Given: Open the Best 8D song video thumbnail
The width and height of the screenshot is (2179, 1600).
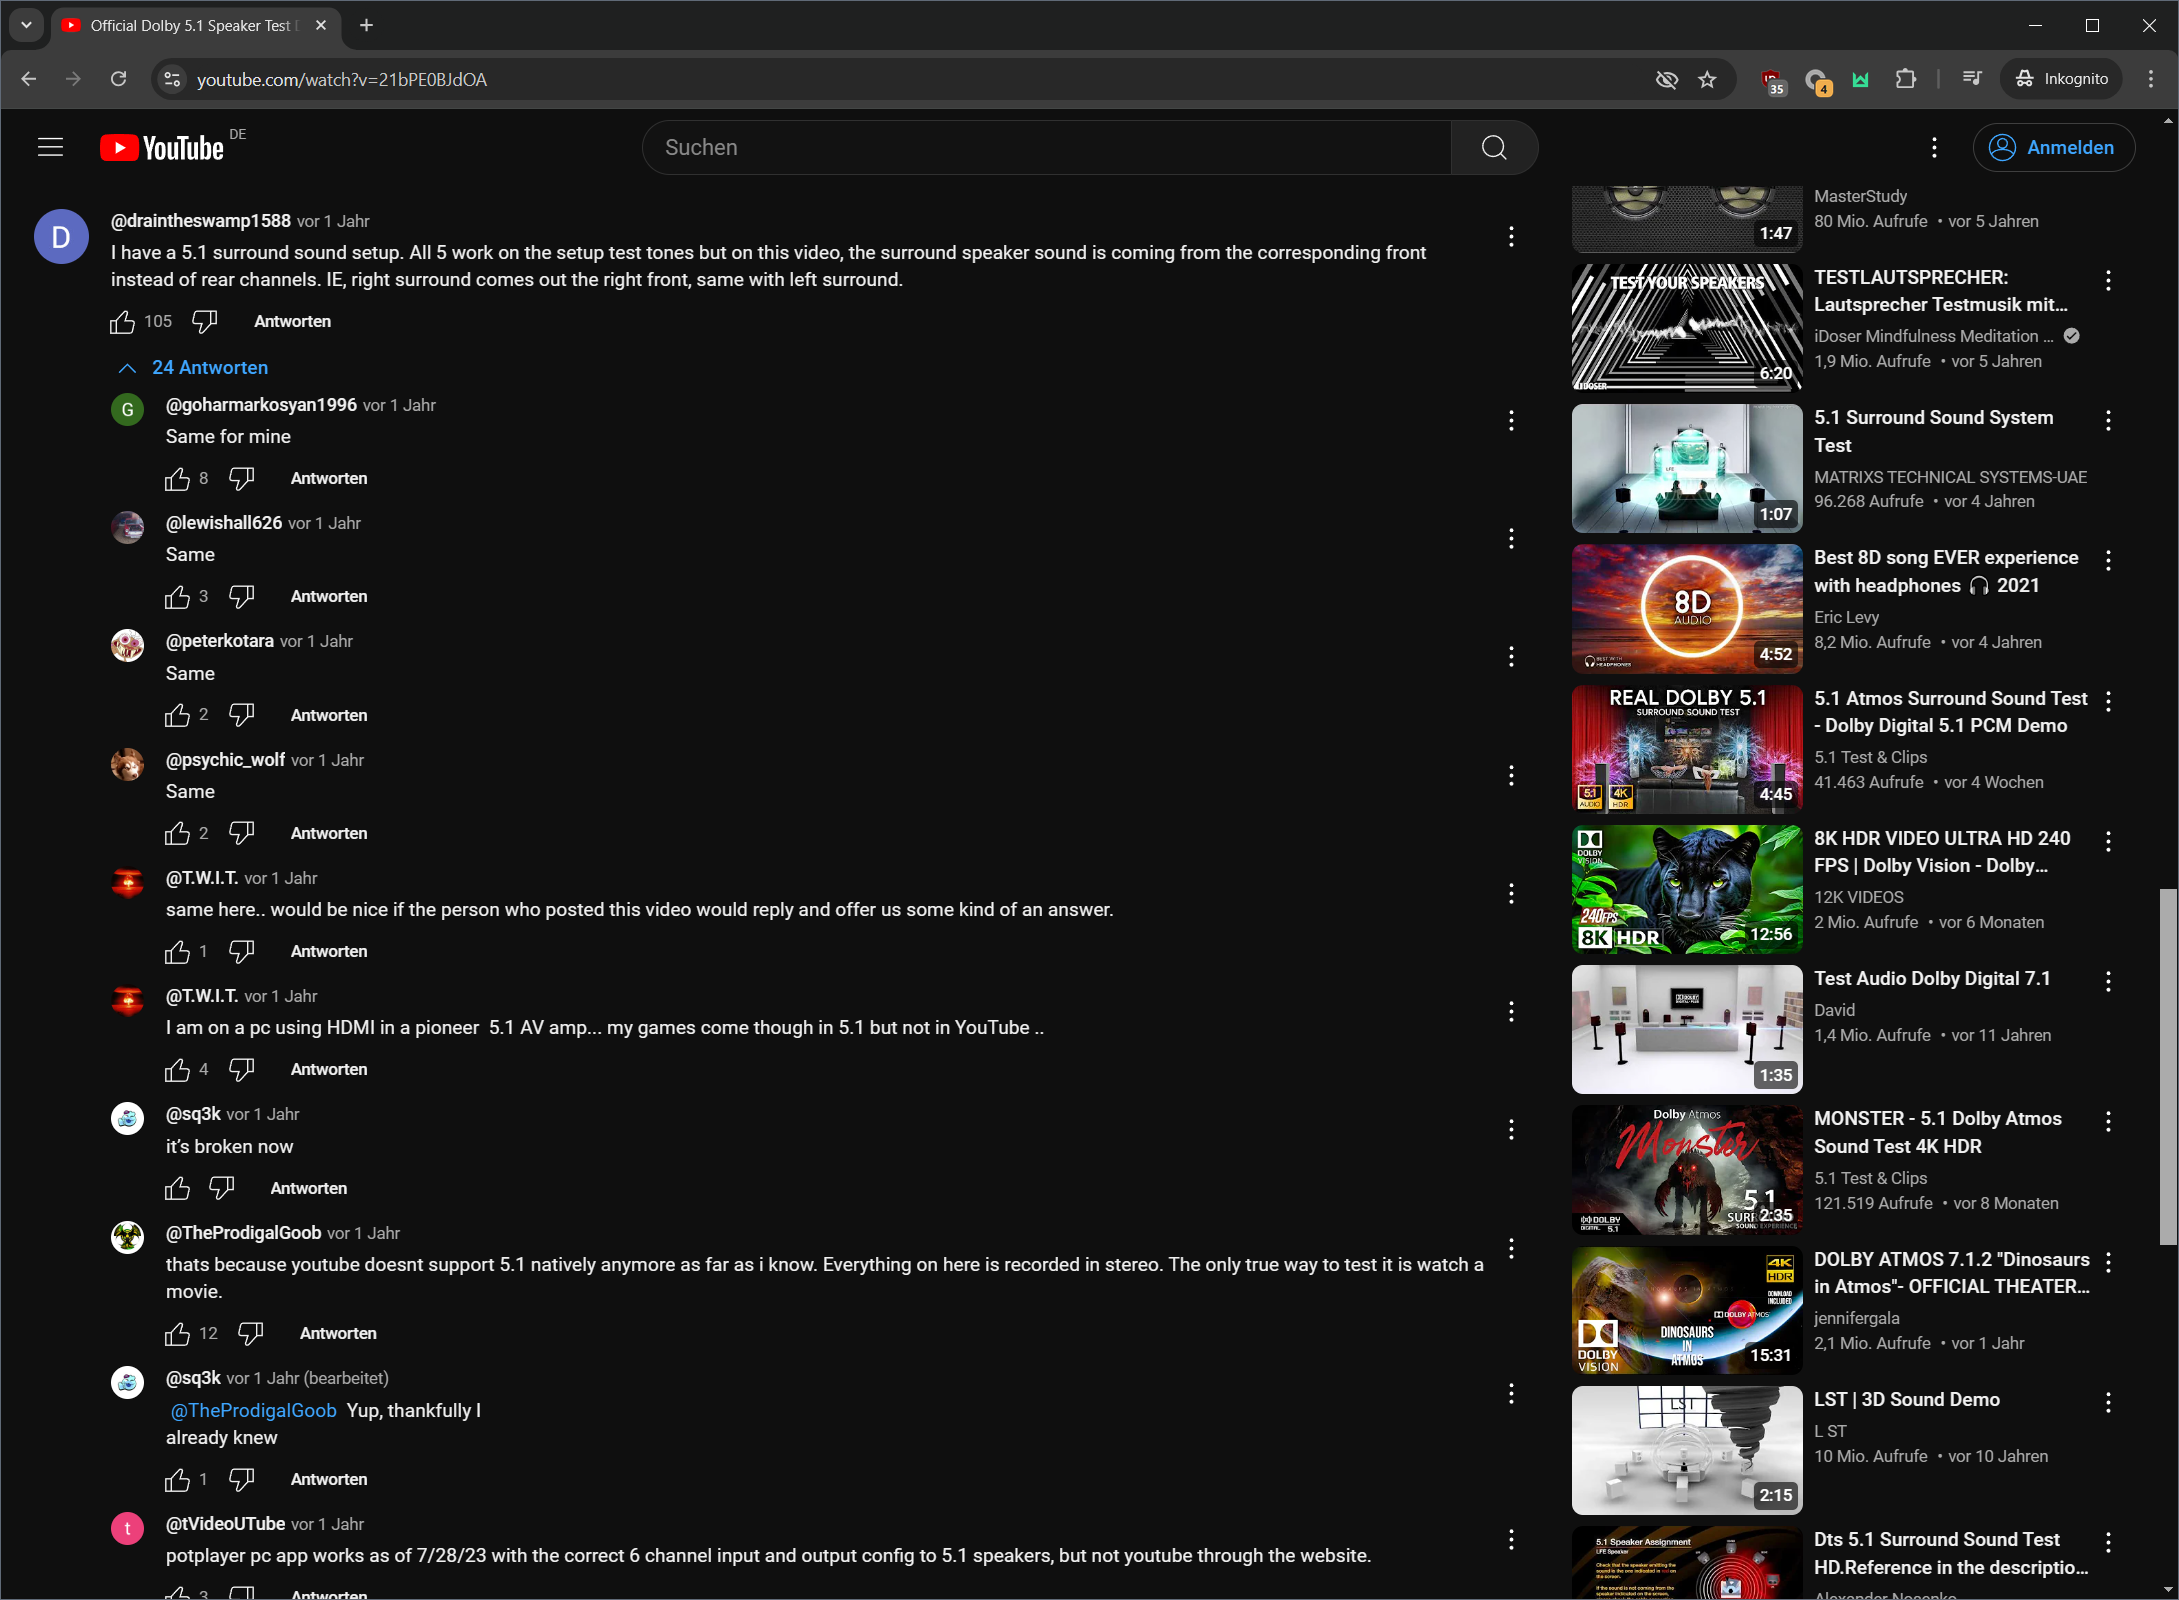Looking at the screenshot, I should coord(1686,608).
